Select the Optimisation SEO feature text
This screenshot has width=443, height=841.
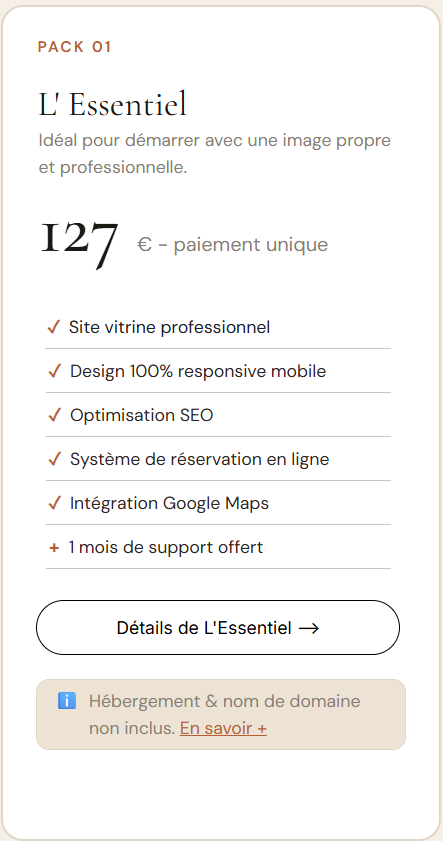click(142, 415)
